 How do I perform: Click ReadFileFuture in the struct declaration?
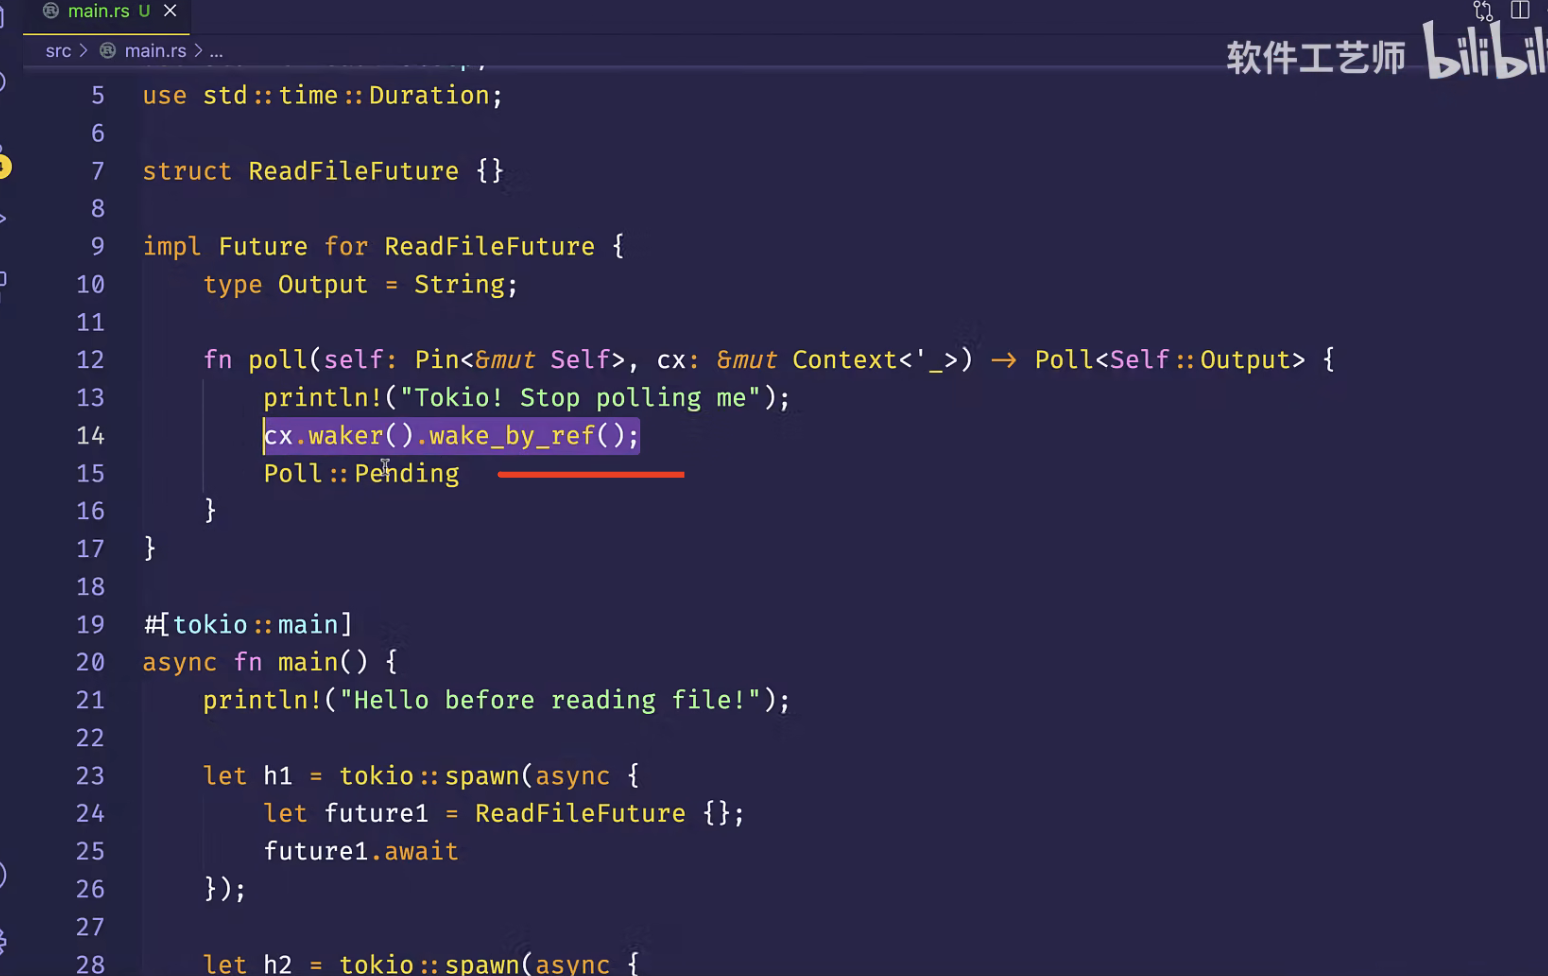pos(353,171)
